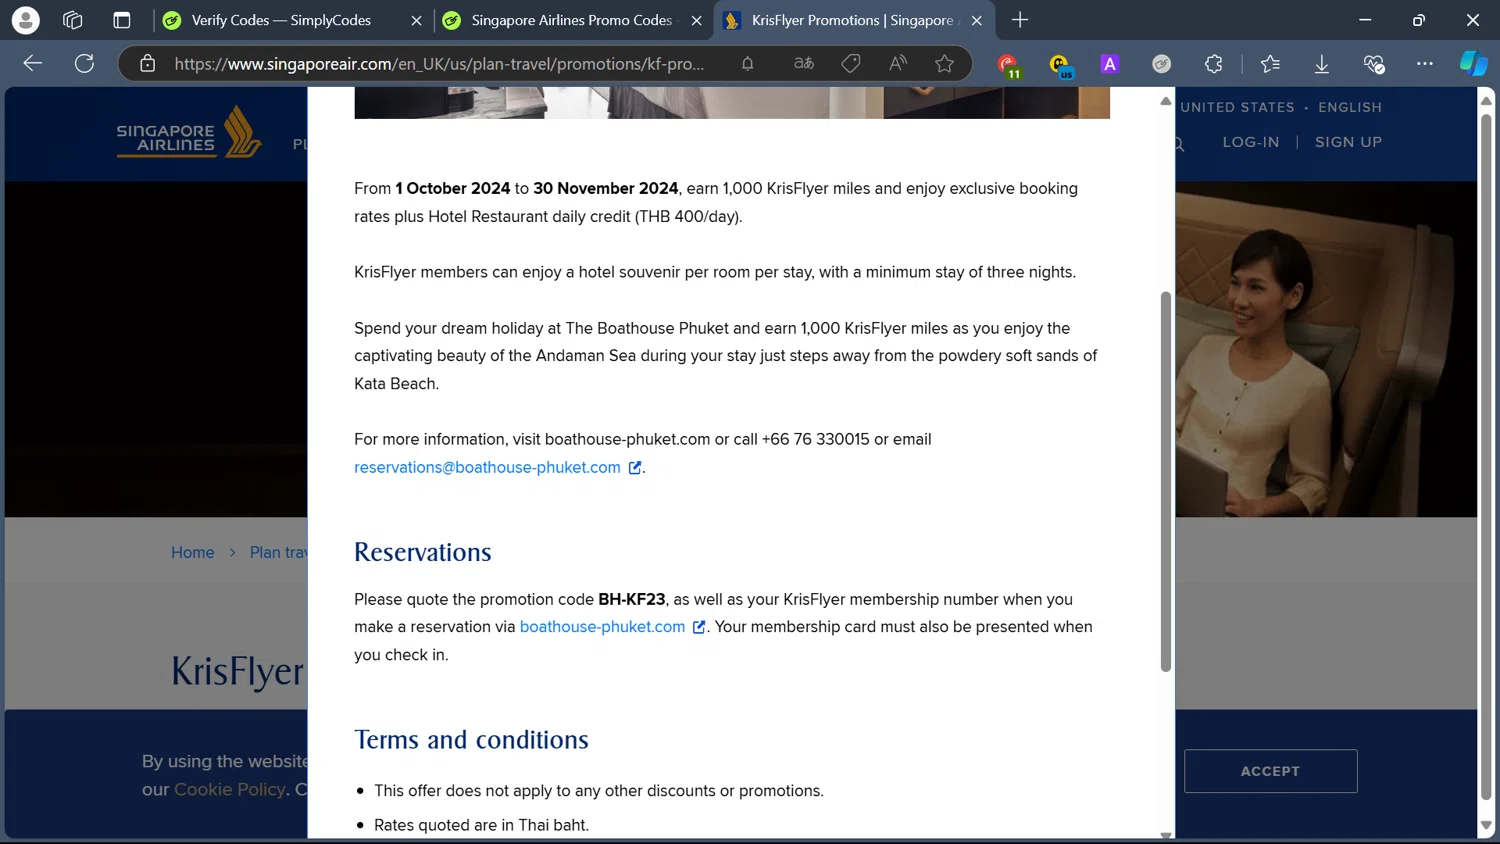Open the yellow coupon extension icon
This screenshot has width=1500, height=844.
point(1060,65)
